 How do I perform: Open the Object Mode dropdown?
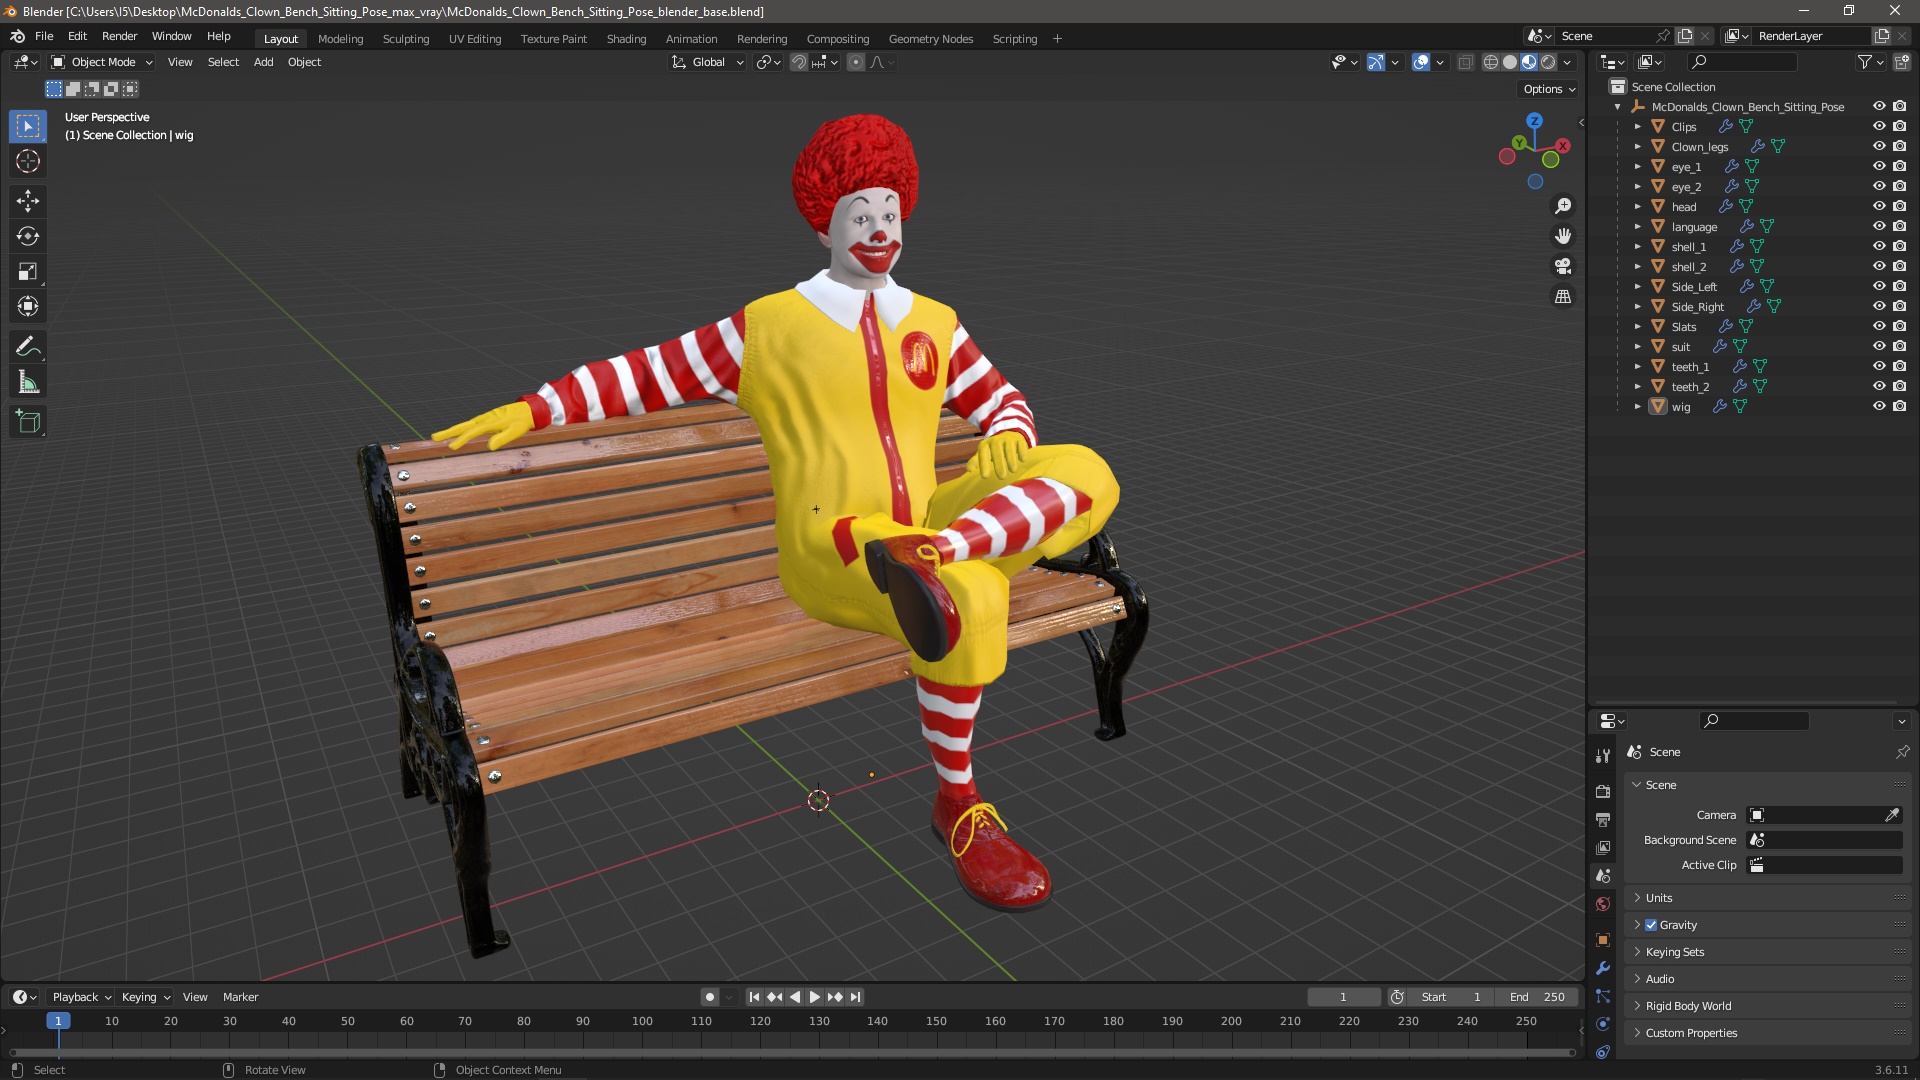(102, 62)
